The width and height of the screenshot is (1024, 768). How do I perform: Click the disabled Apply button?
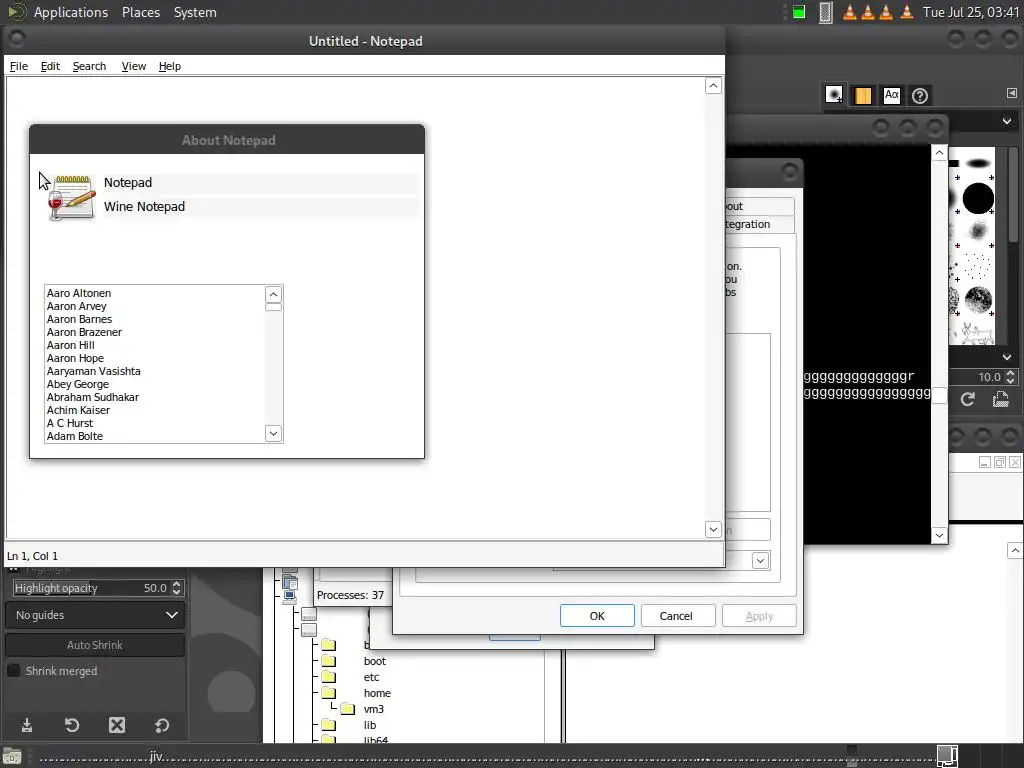759,616
